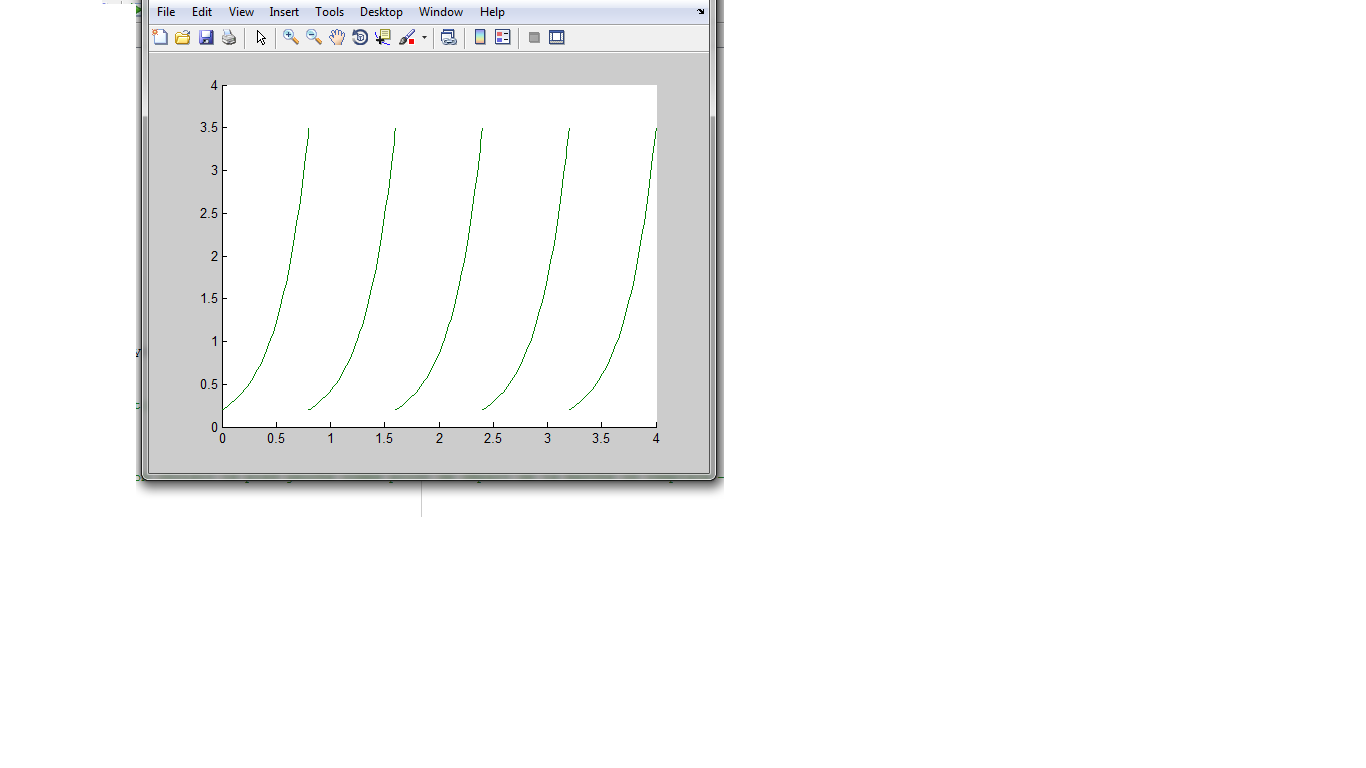Select the Pan hand tool
Image resolution: width=1366 pixels, height=768 pixels.
[x=337, y=38]
